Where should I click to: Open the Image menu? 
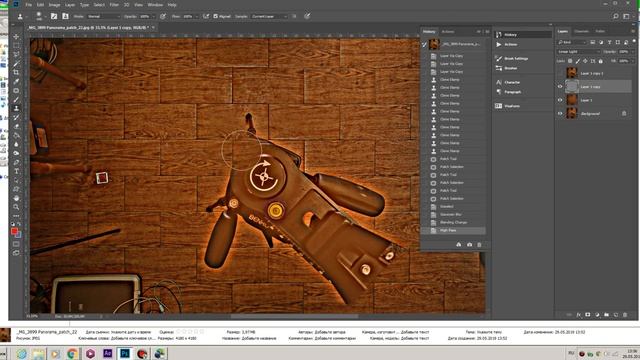54,5
